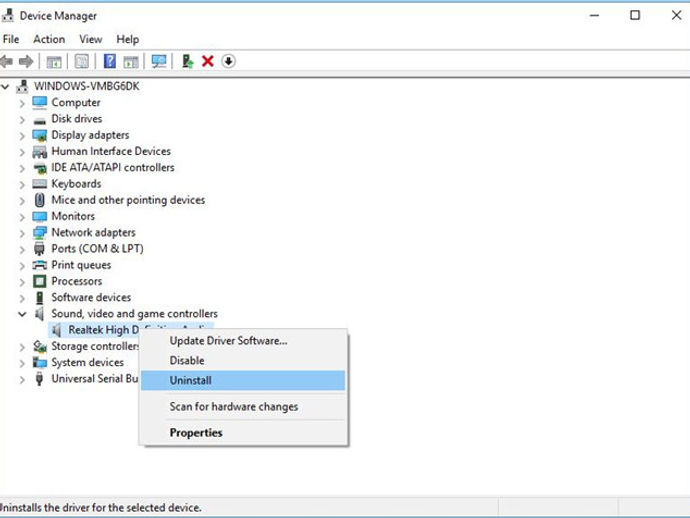Select the WINDOWS-VMBG6DK computer name
This screenshot has height=518, width=690.
(x=87, y=86)
